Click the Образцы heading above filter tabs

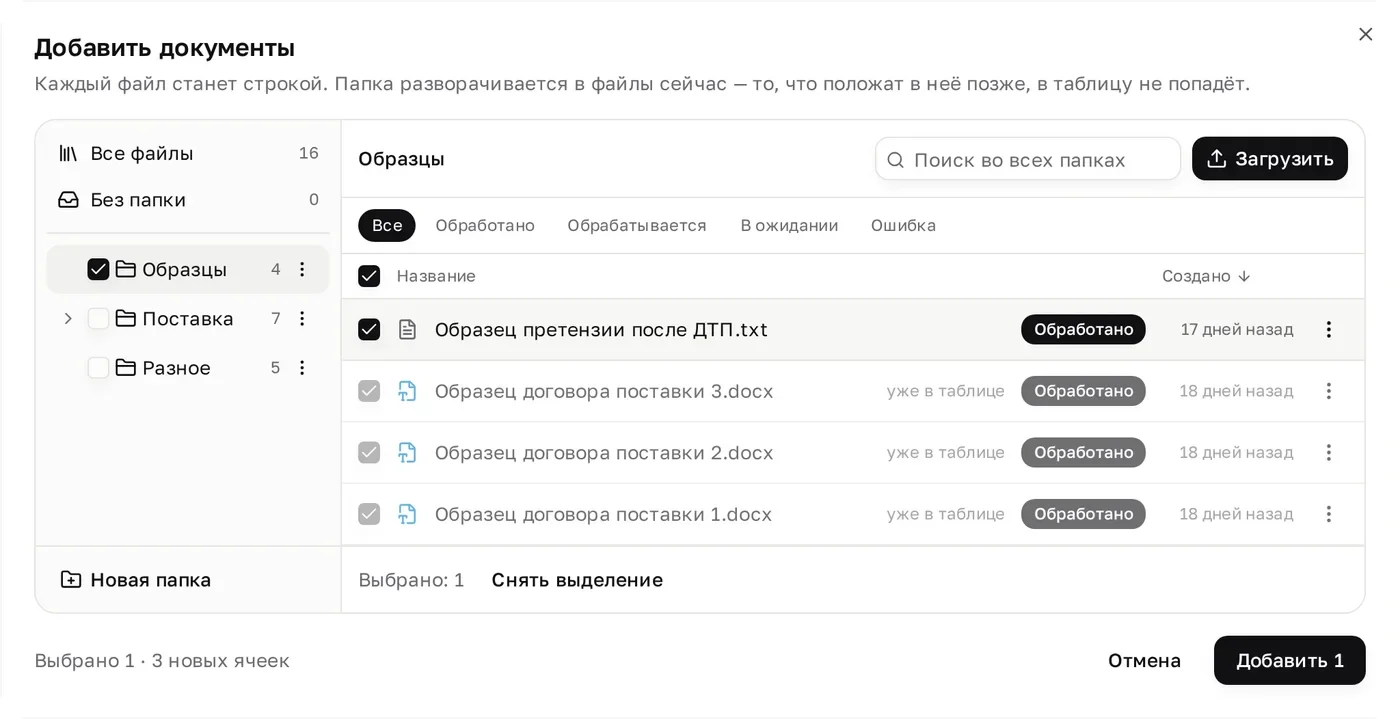401,159
